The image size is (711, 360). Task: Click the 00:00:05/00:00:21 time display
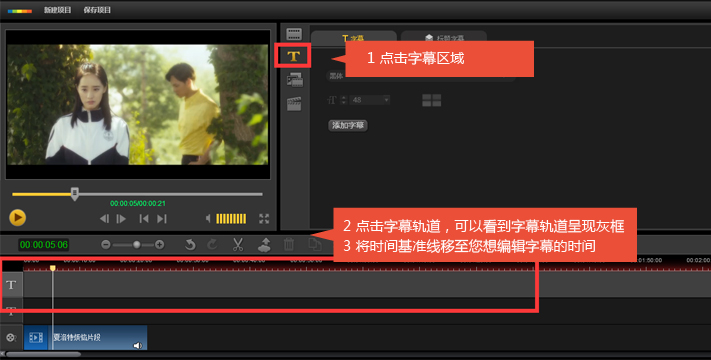[x=138, y=203]
